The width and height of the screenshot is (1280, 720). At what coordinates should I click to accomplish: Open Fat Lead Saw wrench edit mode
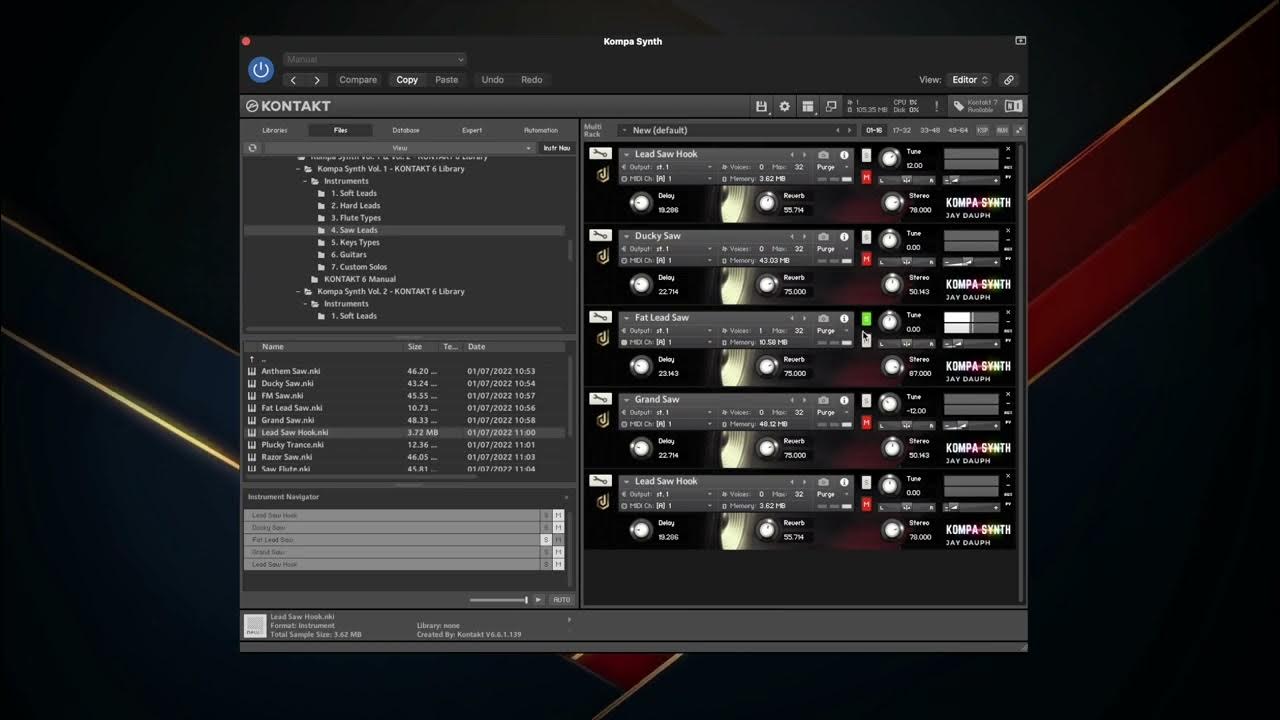tap(600, 318)
